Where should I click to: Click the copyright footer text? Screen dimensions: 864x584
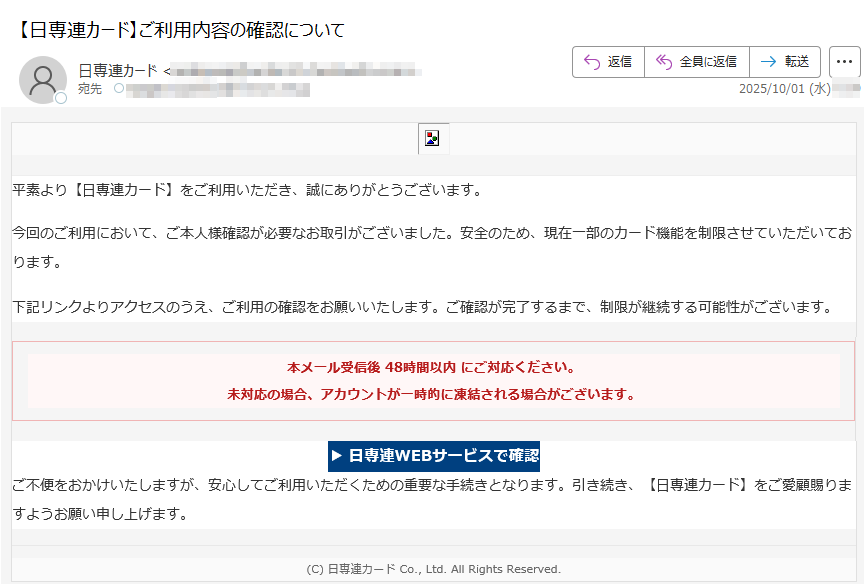[x=432, y=567]
